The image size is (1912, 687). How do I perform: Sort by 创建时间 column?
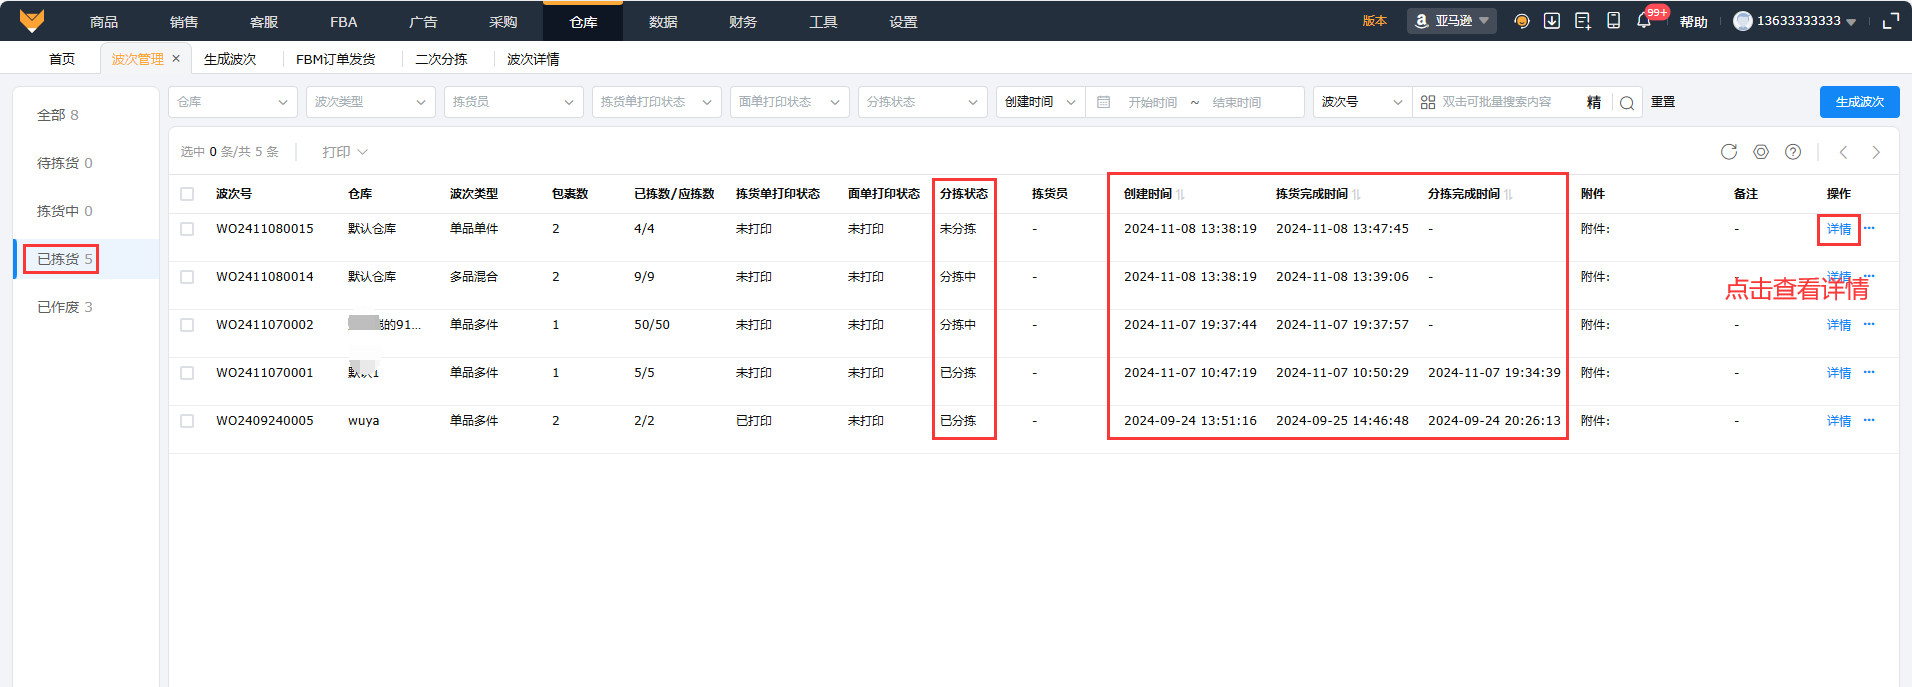[x=1180, y=194]
